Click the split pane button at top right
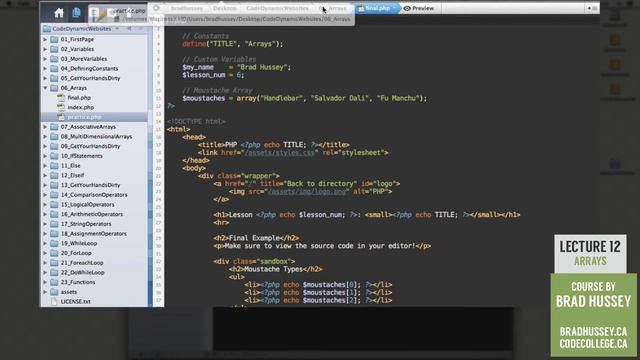This screenshot has height=360, width=640. pyautogui.click(x=592, y=8)
